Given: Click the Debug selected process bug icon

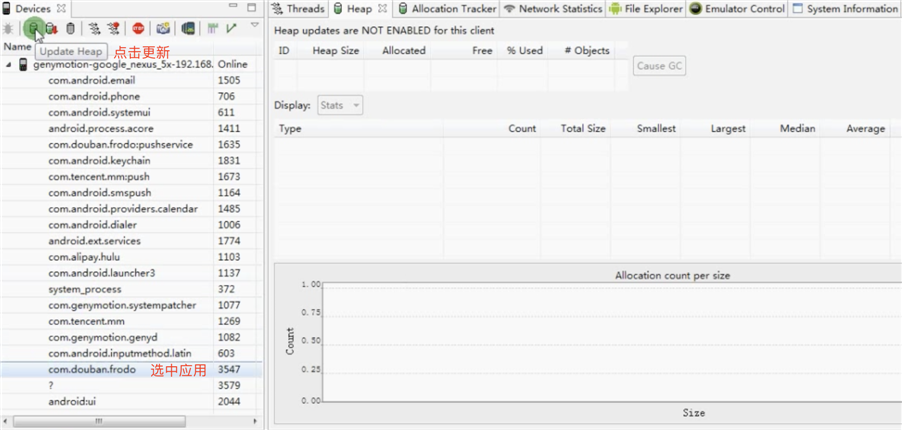Looking at the screenshot, I should (7, 28).
